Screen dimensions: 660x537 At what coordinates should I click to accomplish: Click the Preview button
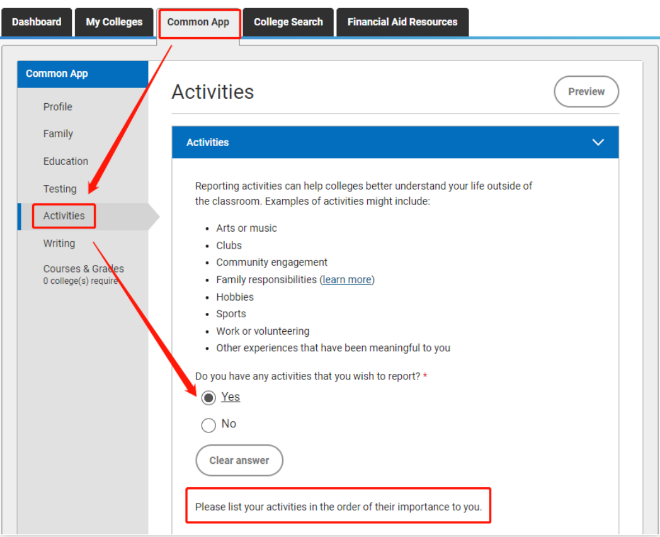tap(586, 92)
